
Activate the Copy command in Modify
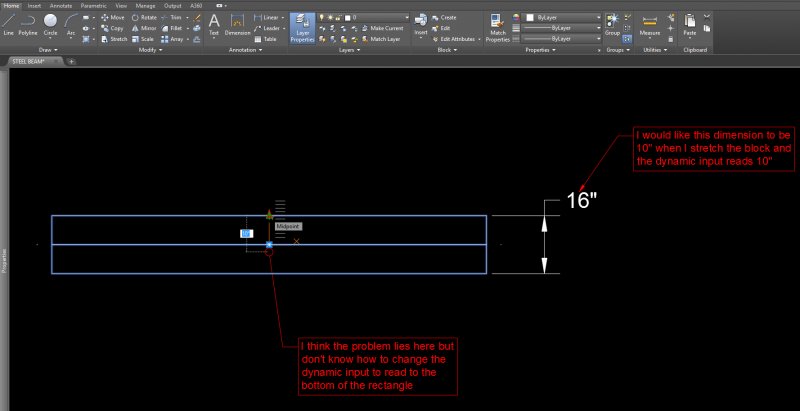pos(112,28)
